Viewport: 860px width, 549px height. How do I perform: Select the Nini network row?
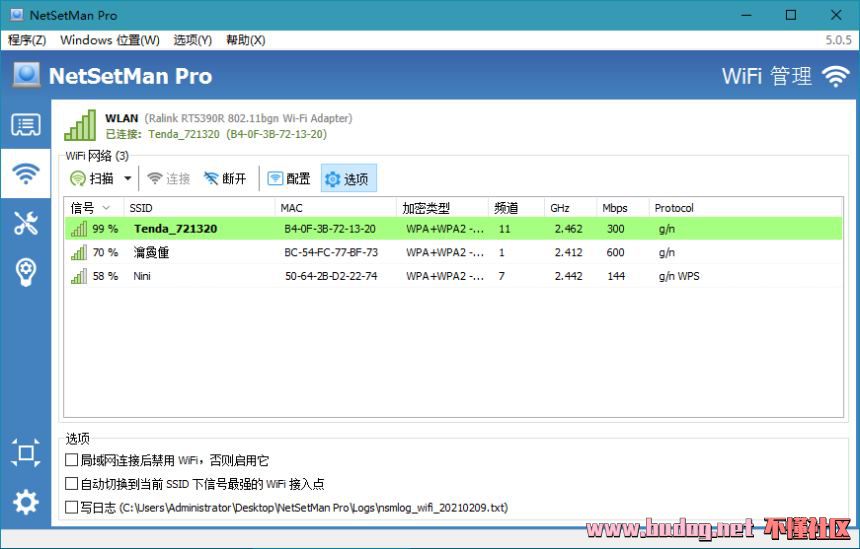click(300, 276)
